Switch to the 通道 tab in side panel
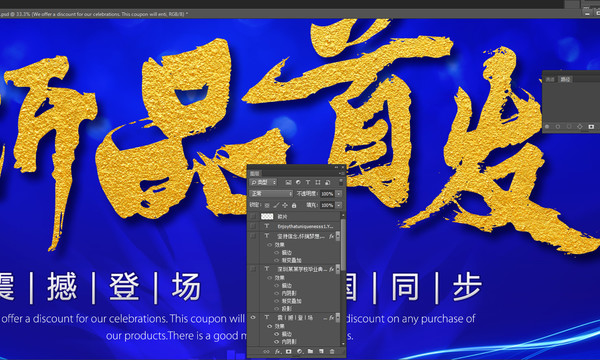600x360 pixels. point(550,79)
